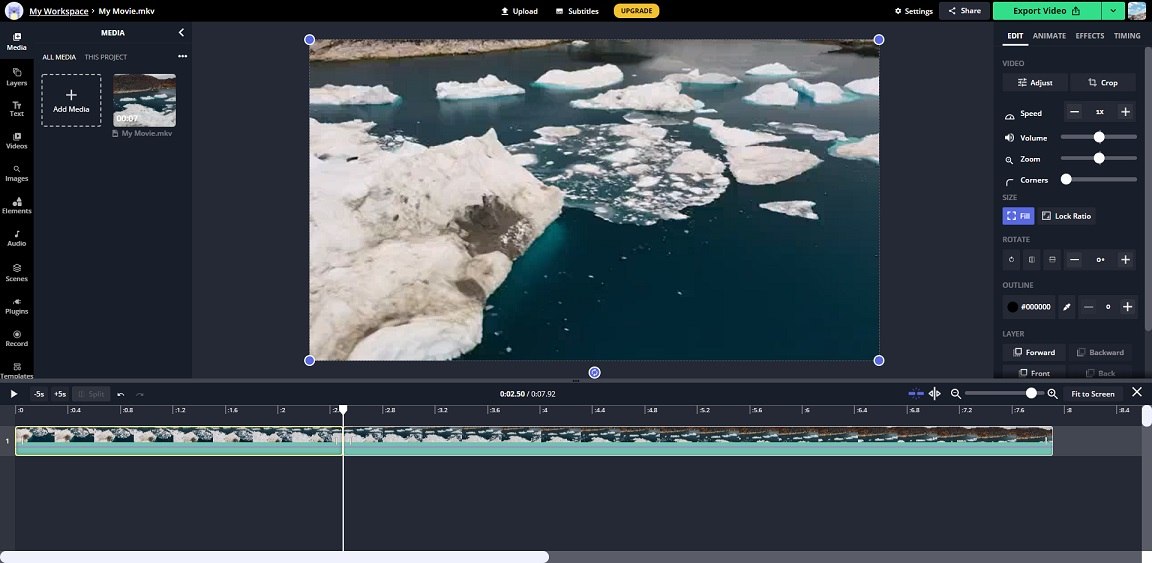Screen dimensions: 1152x563
Task: Switch to the Effects tab
Action: pos(1090,35)
